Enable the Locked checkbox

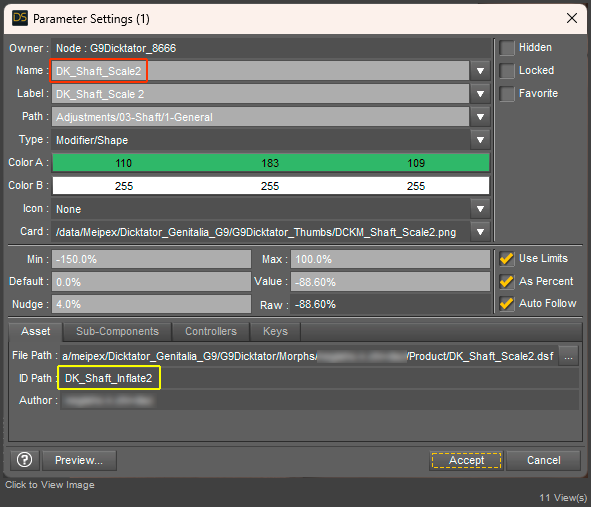point(507,71)
